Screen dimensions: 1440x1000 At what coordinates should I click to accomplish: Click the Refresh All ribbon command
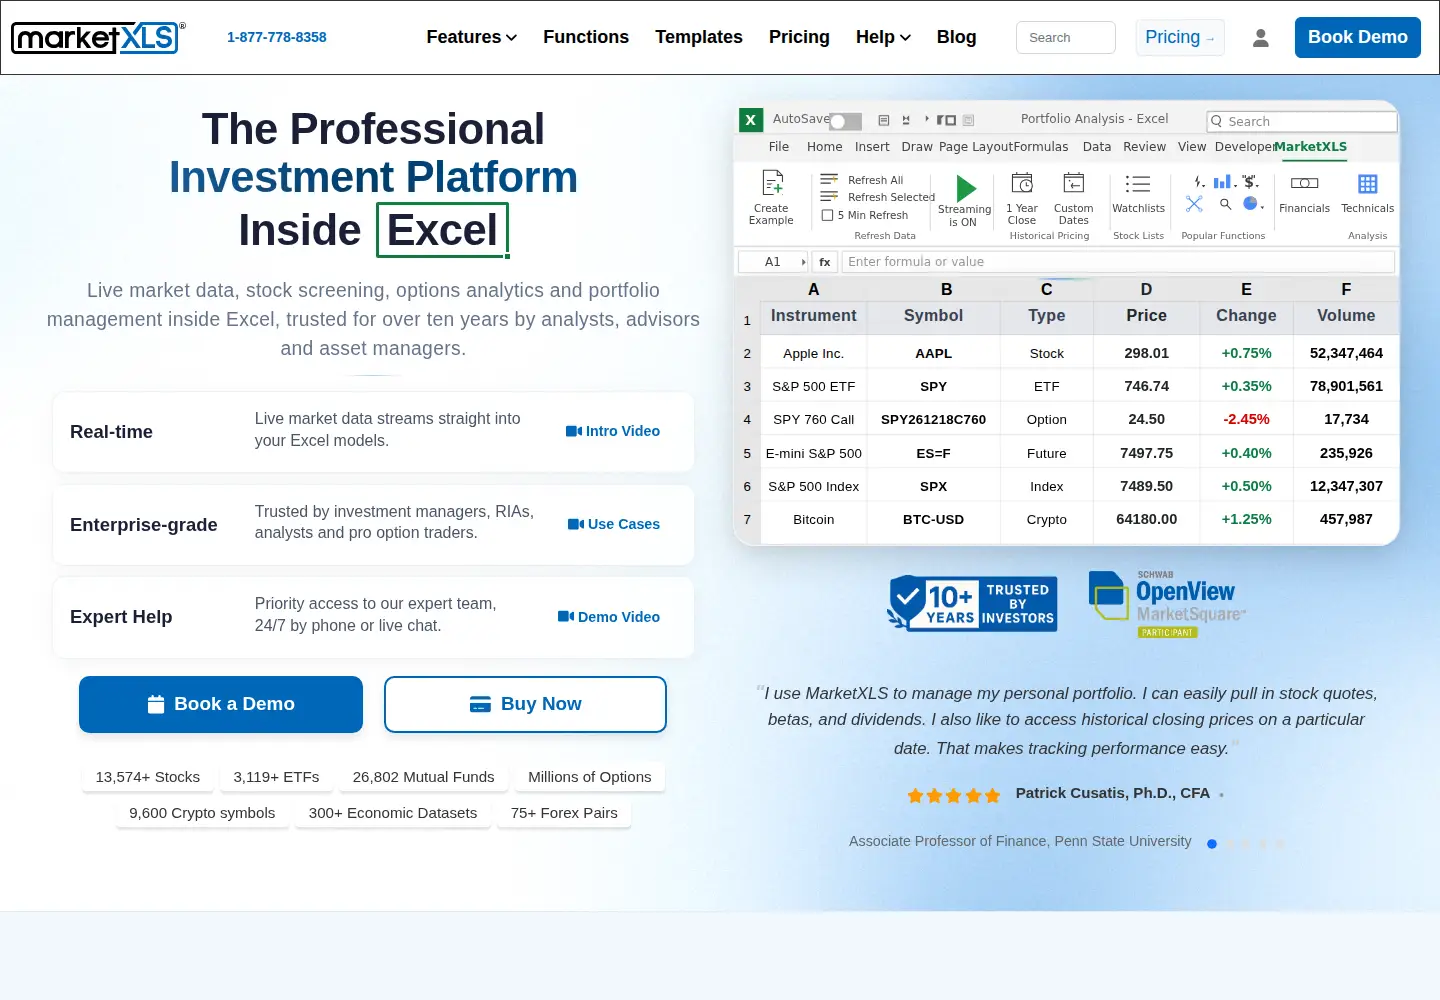point(862,180)
